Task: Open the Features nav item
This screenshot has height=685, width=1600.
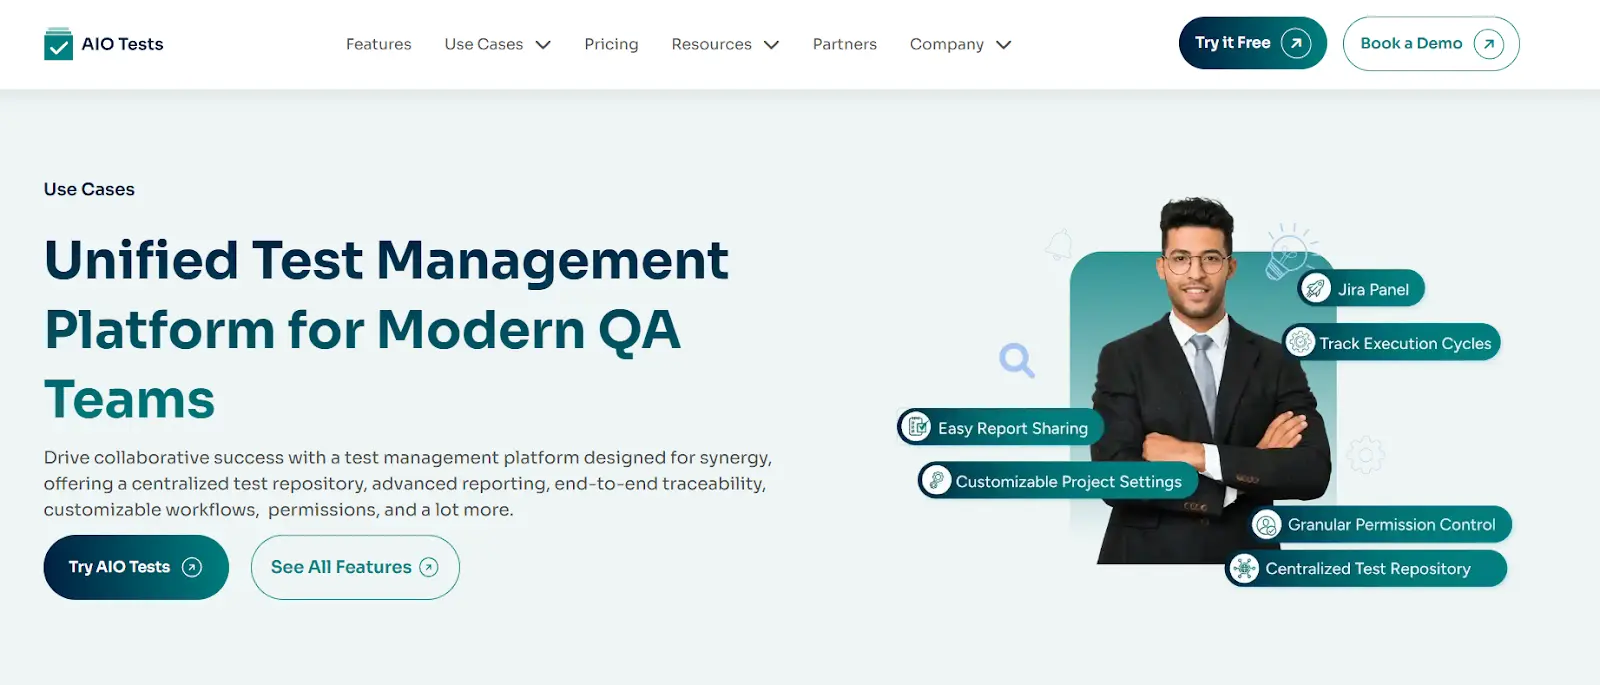Action: click(x=378, y=44)
